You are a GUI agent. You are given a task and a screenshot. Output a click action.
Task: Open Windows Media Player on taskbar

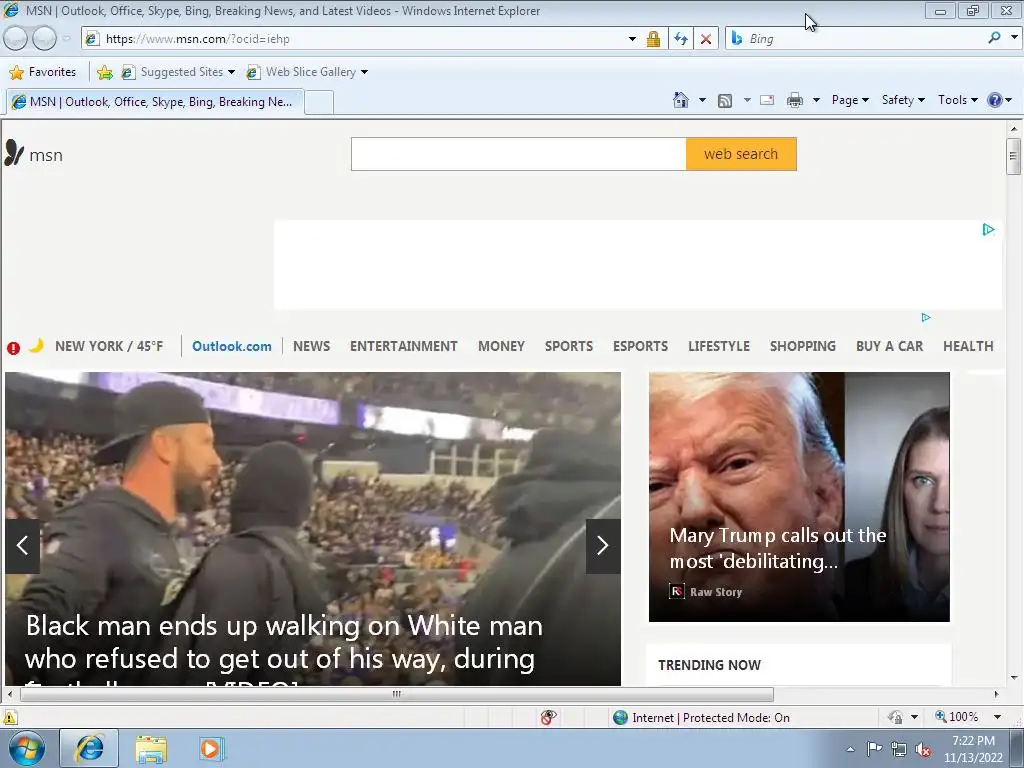(x=211, y=748)
